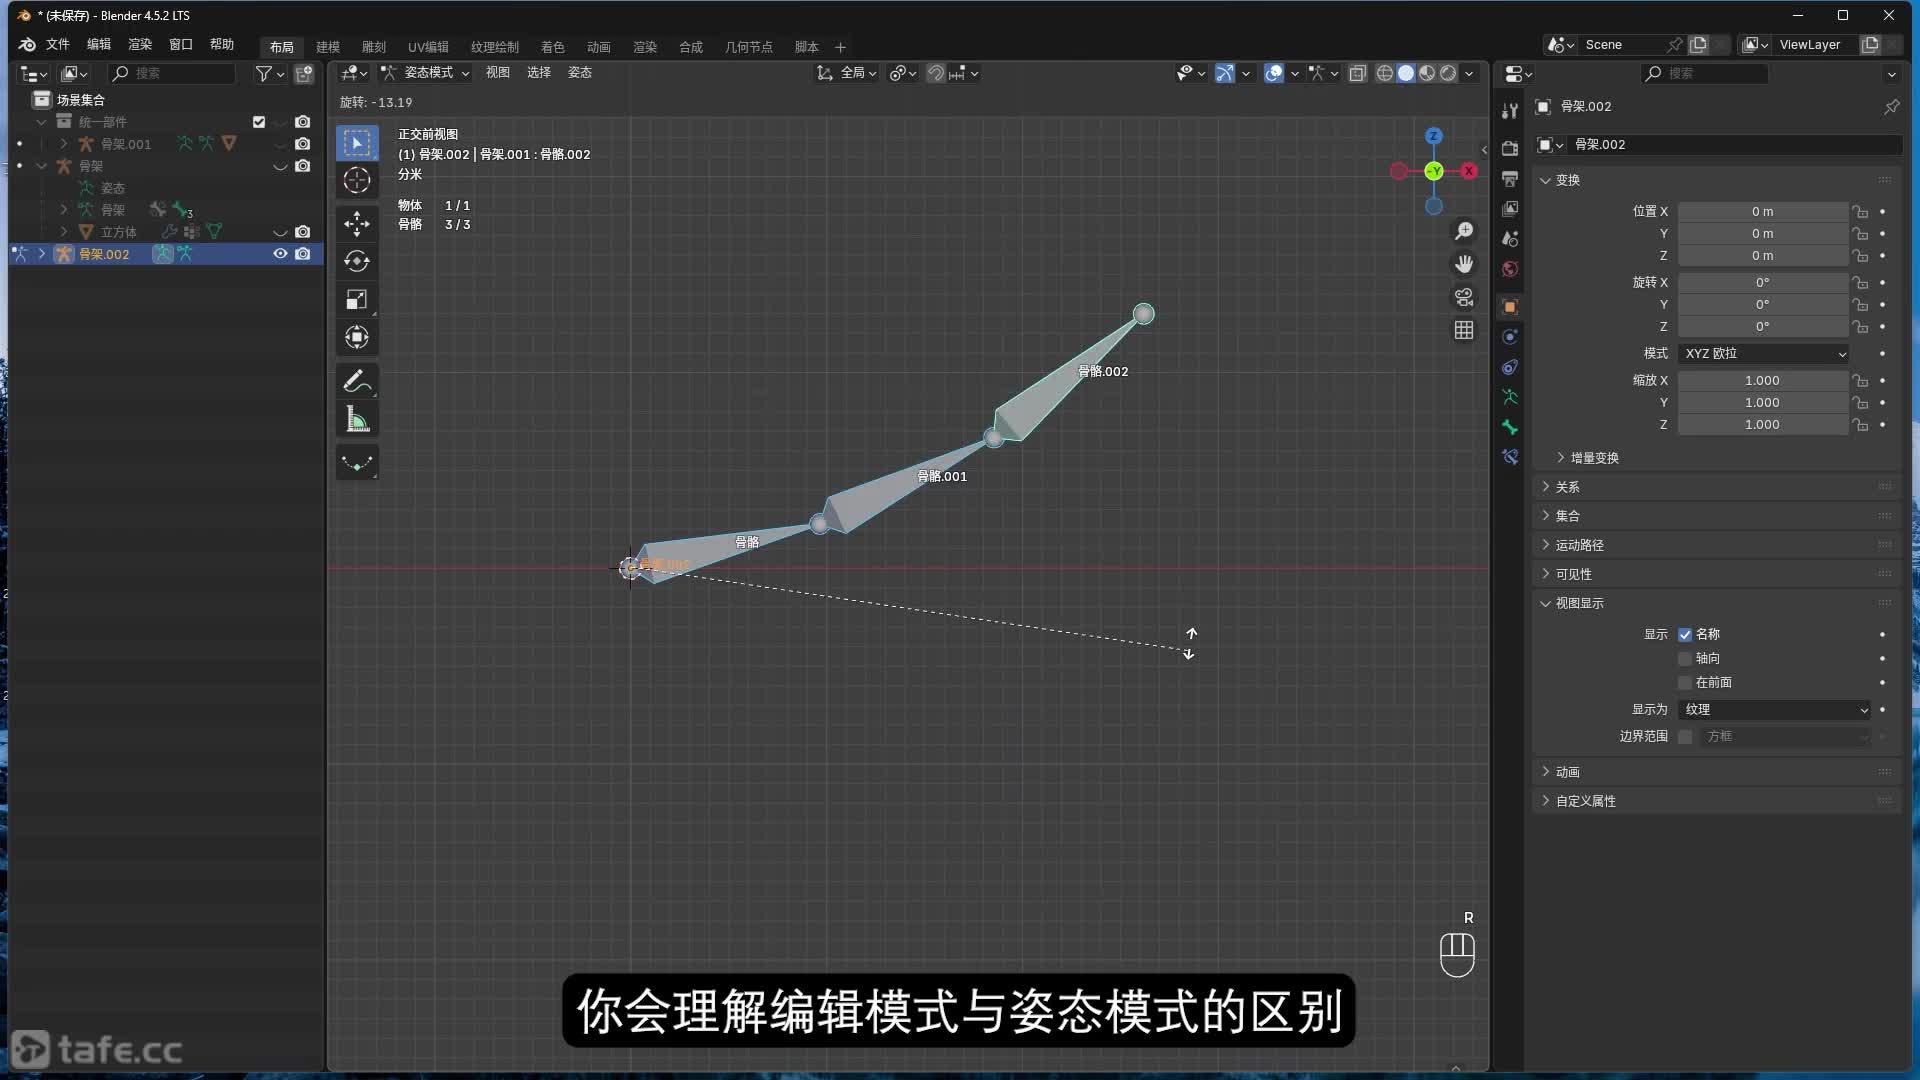The height and width of the screenshot is (1080, 1920).
Task: Open the Tool properties tab
Action: 1510,110
